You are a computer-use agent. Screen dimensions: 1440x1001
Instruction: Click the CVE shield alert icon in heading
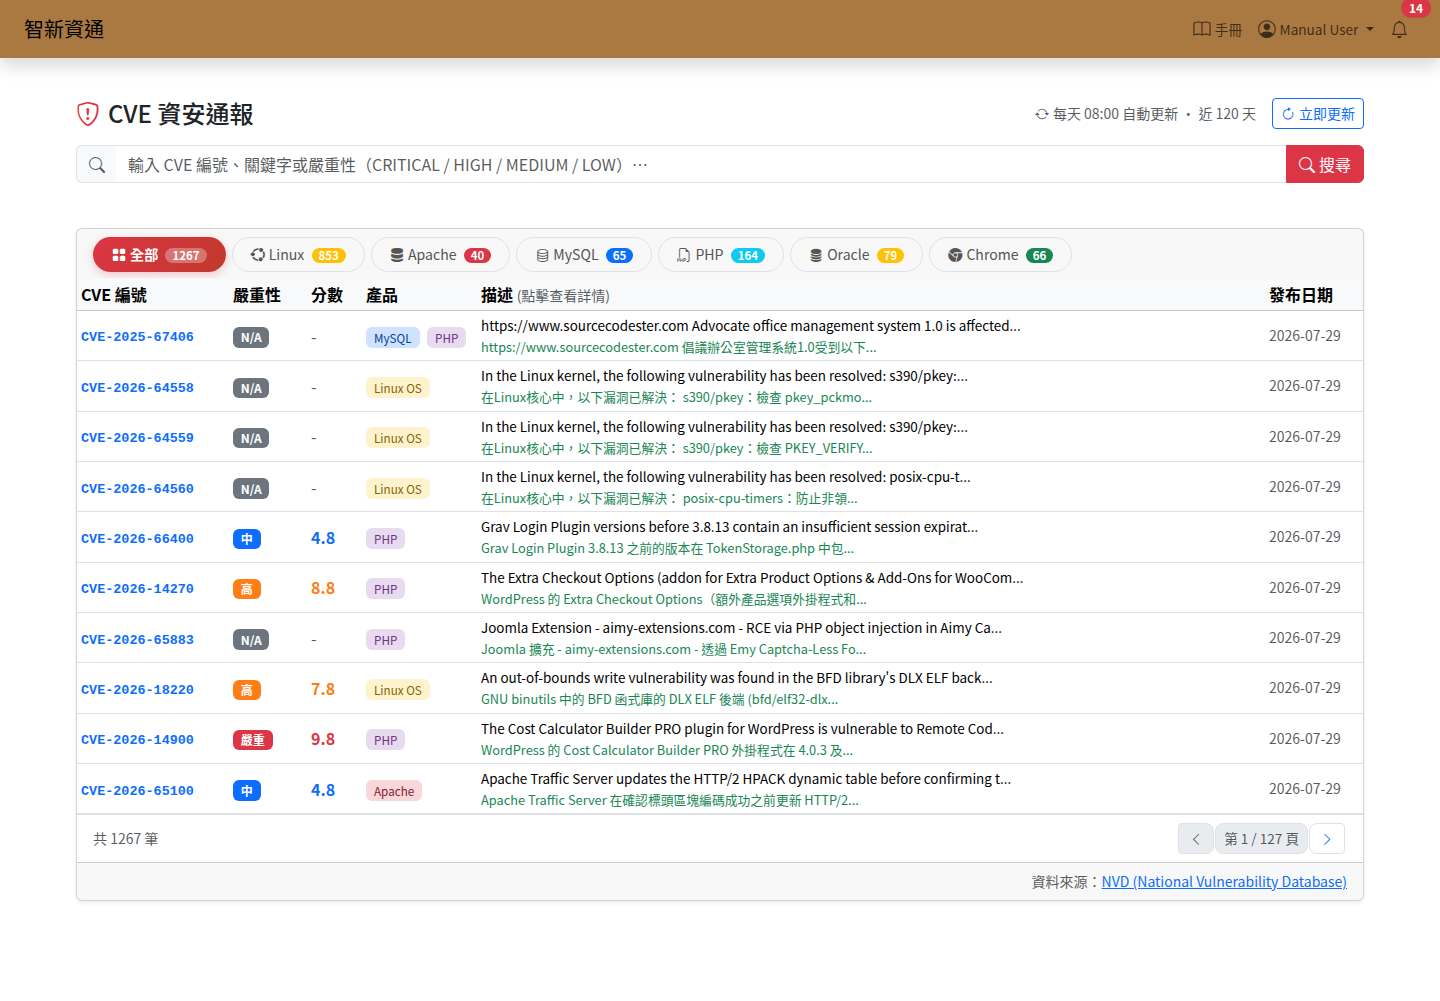[88, 114]
